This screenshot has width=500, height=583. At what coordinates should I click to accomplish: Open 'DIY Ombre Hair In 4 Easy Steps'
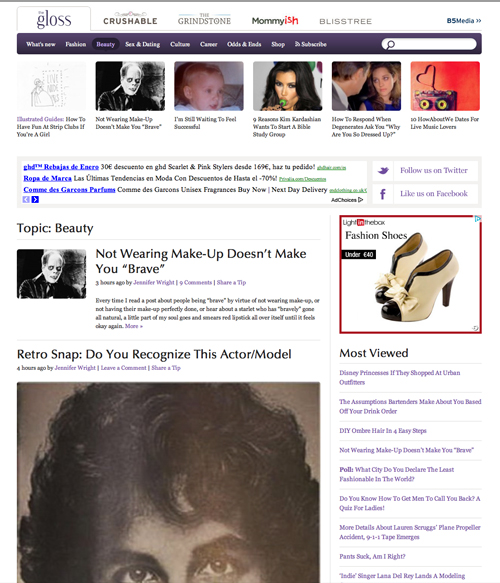(x=383, y=431)
